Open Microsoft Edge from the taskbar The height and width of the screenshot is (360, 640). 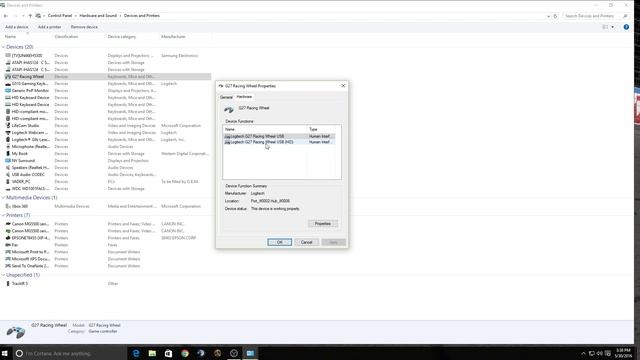[136, 353]
